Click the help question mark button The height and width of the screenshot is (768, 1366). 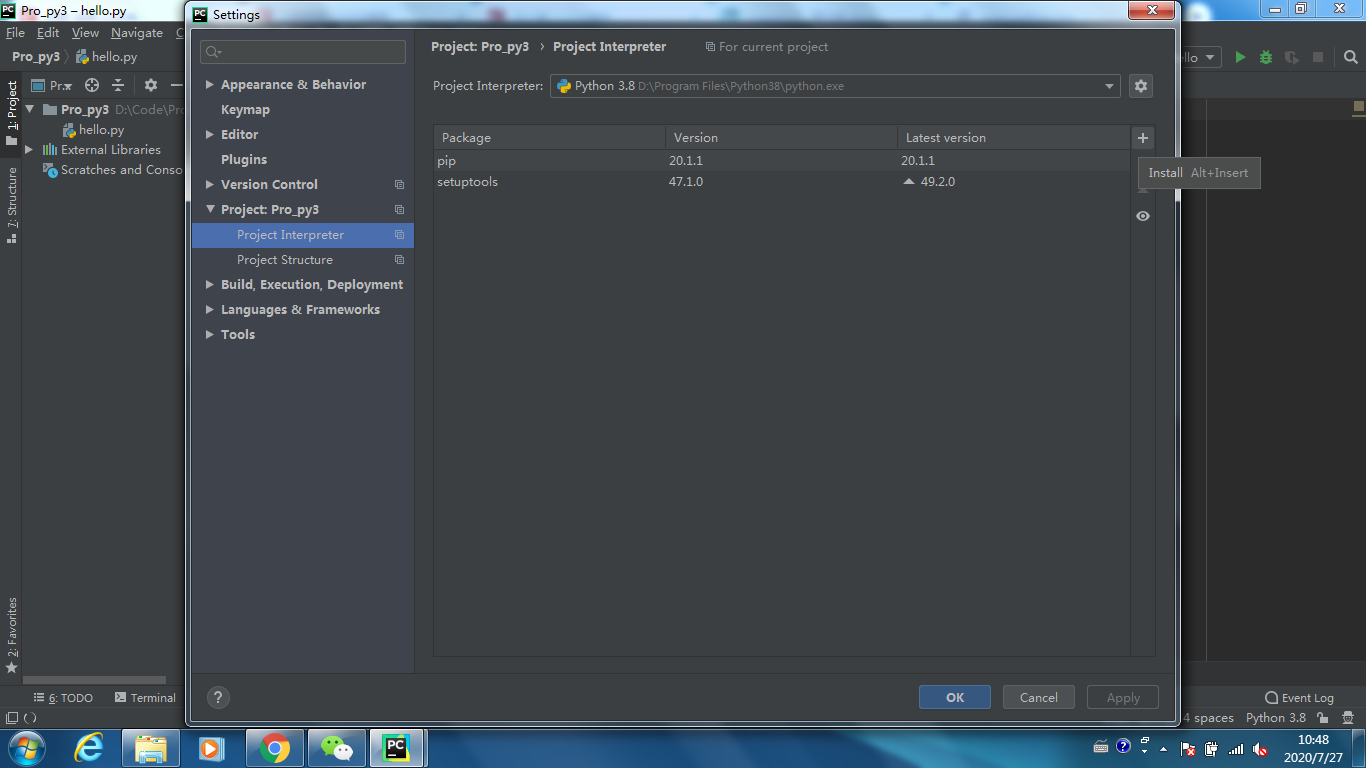(218, 698)
